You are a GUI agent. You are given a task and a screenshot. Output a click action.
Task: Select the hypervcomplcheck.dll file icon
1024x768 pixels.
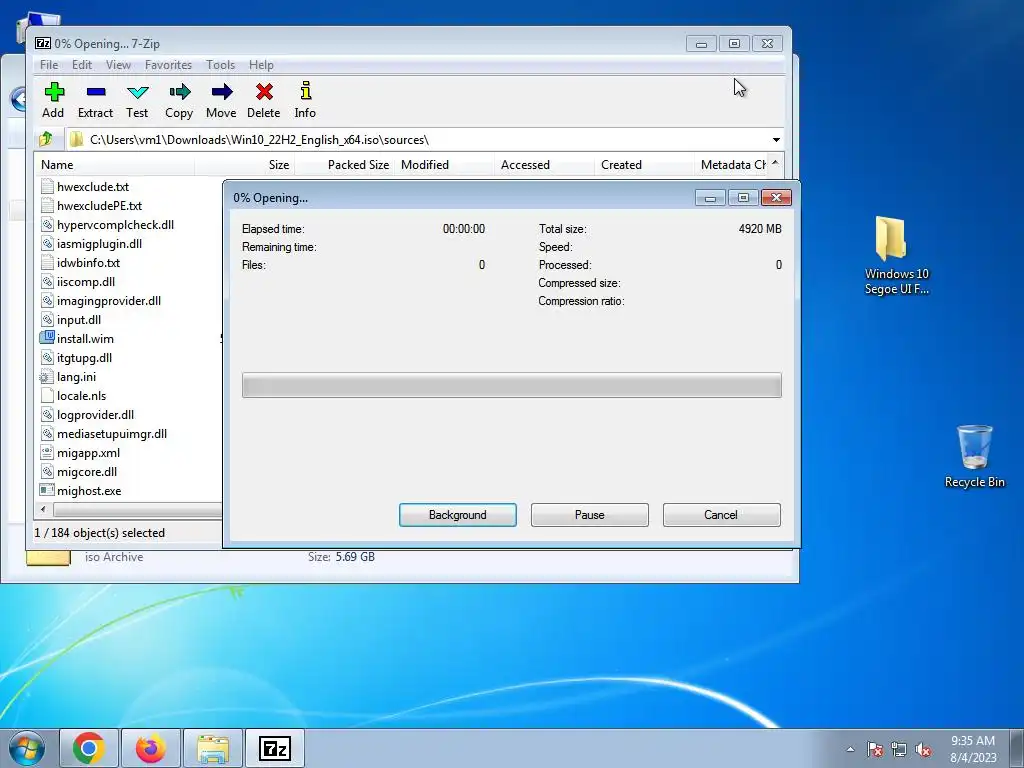[46, 225]
